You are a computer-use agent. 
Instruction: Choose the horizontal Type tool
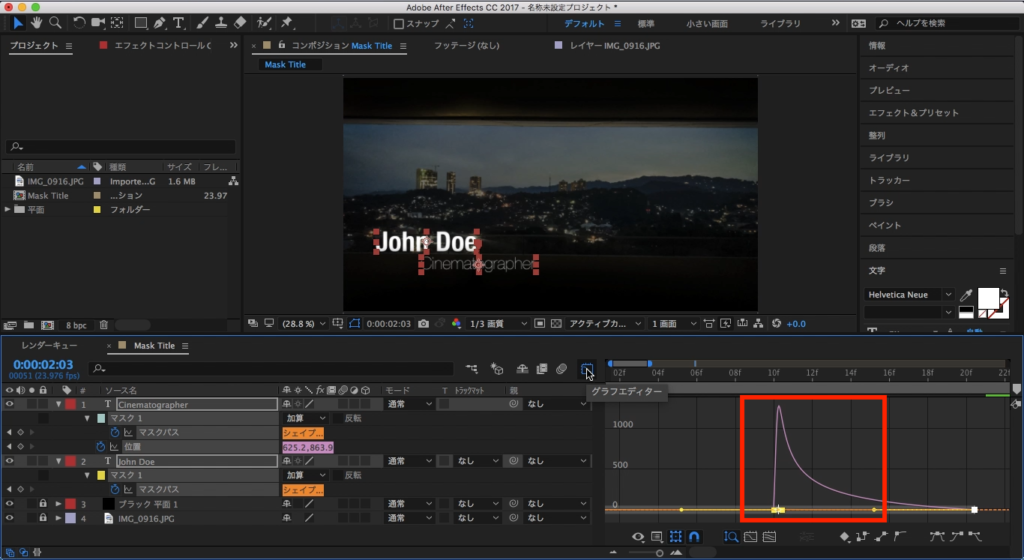[x=179, y=22]
